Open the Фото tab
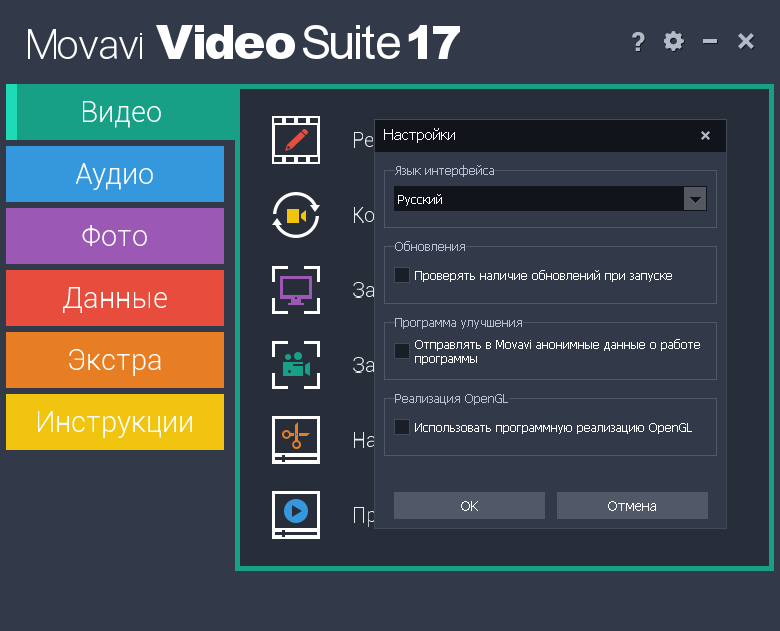 115,236
